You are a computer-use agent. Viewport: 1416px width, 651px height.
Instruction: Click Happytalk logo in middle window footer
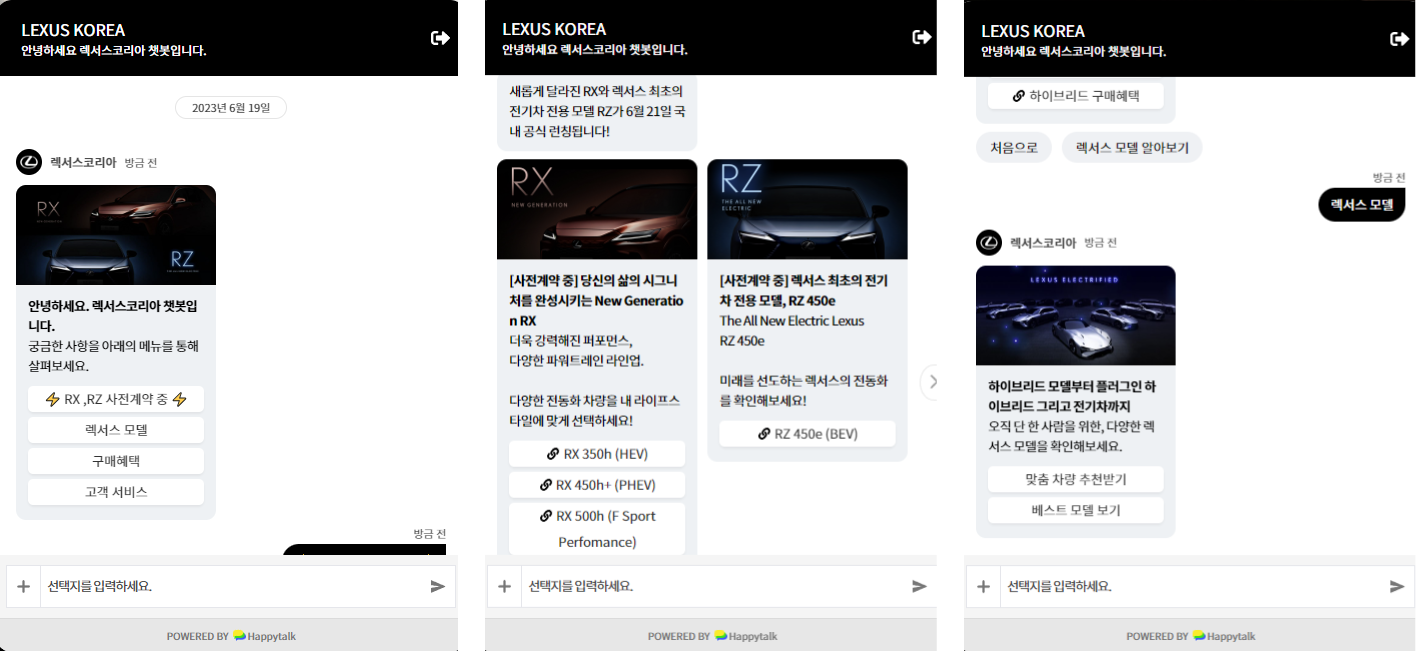pyautogui.click(x=746, y=636)
